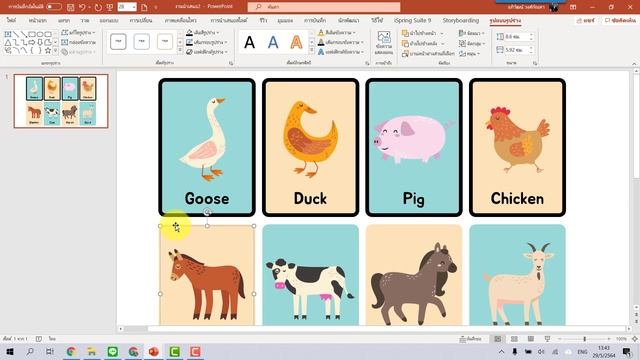Open the Rotate objects dropdown
640x360 pixels.
point(469,53)
